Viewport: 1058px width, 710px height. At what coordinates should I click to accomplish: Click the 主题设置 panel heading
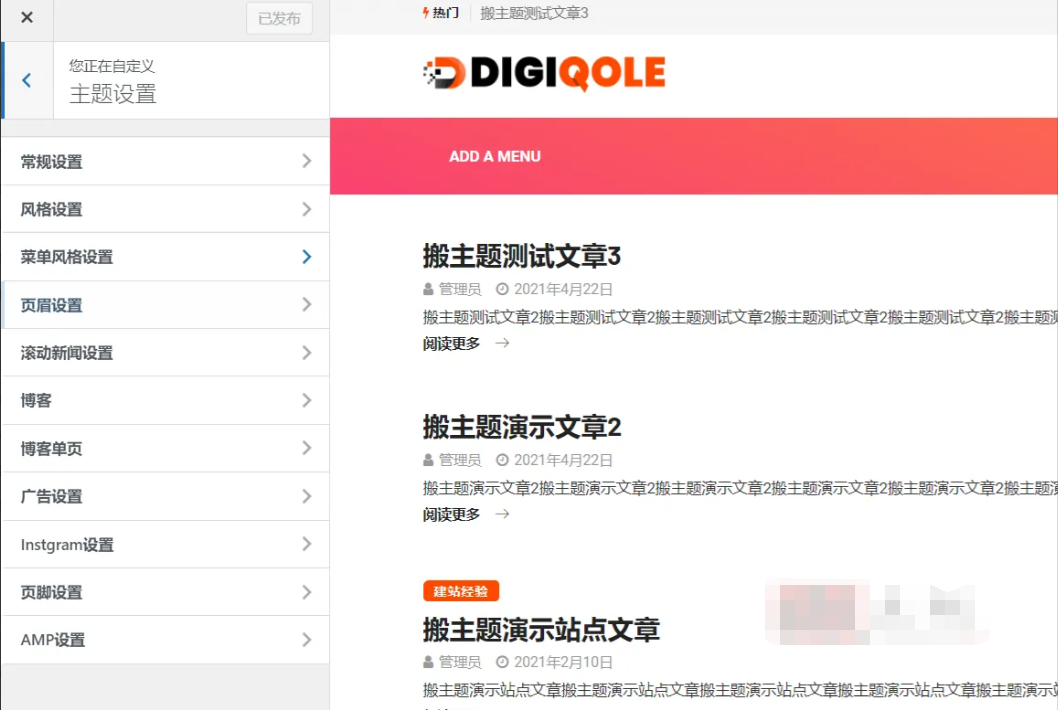[x=113, y=94]
